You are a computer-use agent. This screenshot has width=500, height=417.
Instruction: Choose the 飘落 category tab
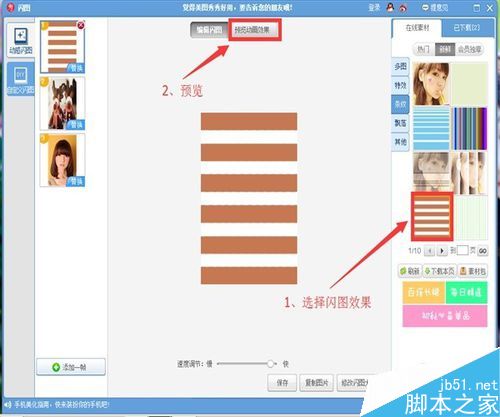(400, 123)
